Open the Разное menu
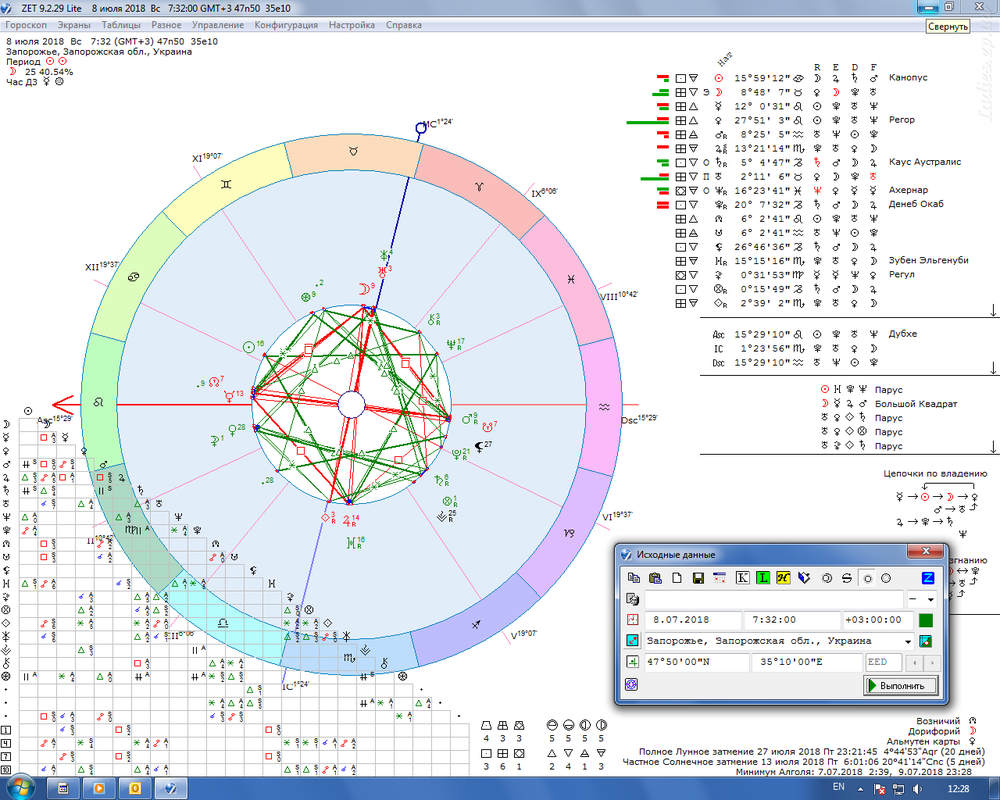This screenshot has height=800, width=1000. (x=166, y=25)
